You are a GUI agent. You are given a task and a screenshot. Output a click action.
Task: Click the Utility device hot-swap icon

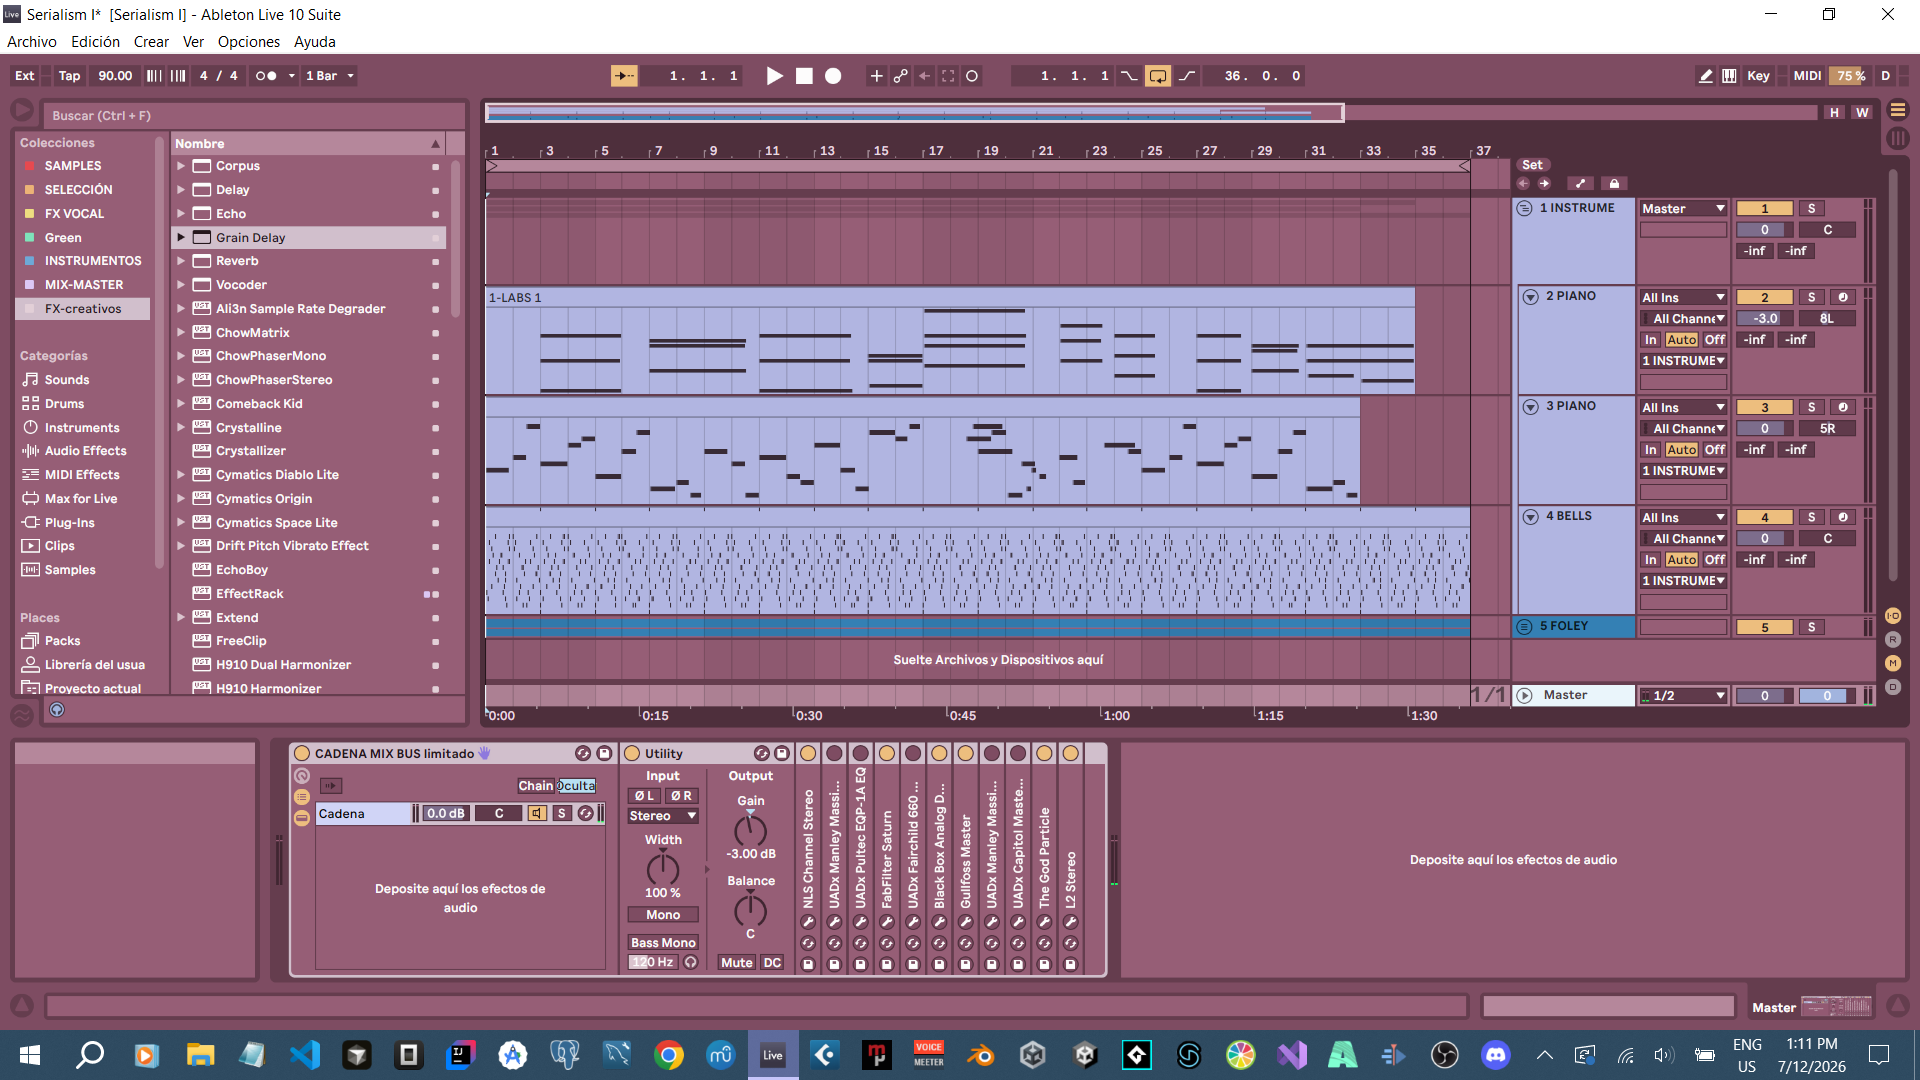point(762,753)
